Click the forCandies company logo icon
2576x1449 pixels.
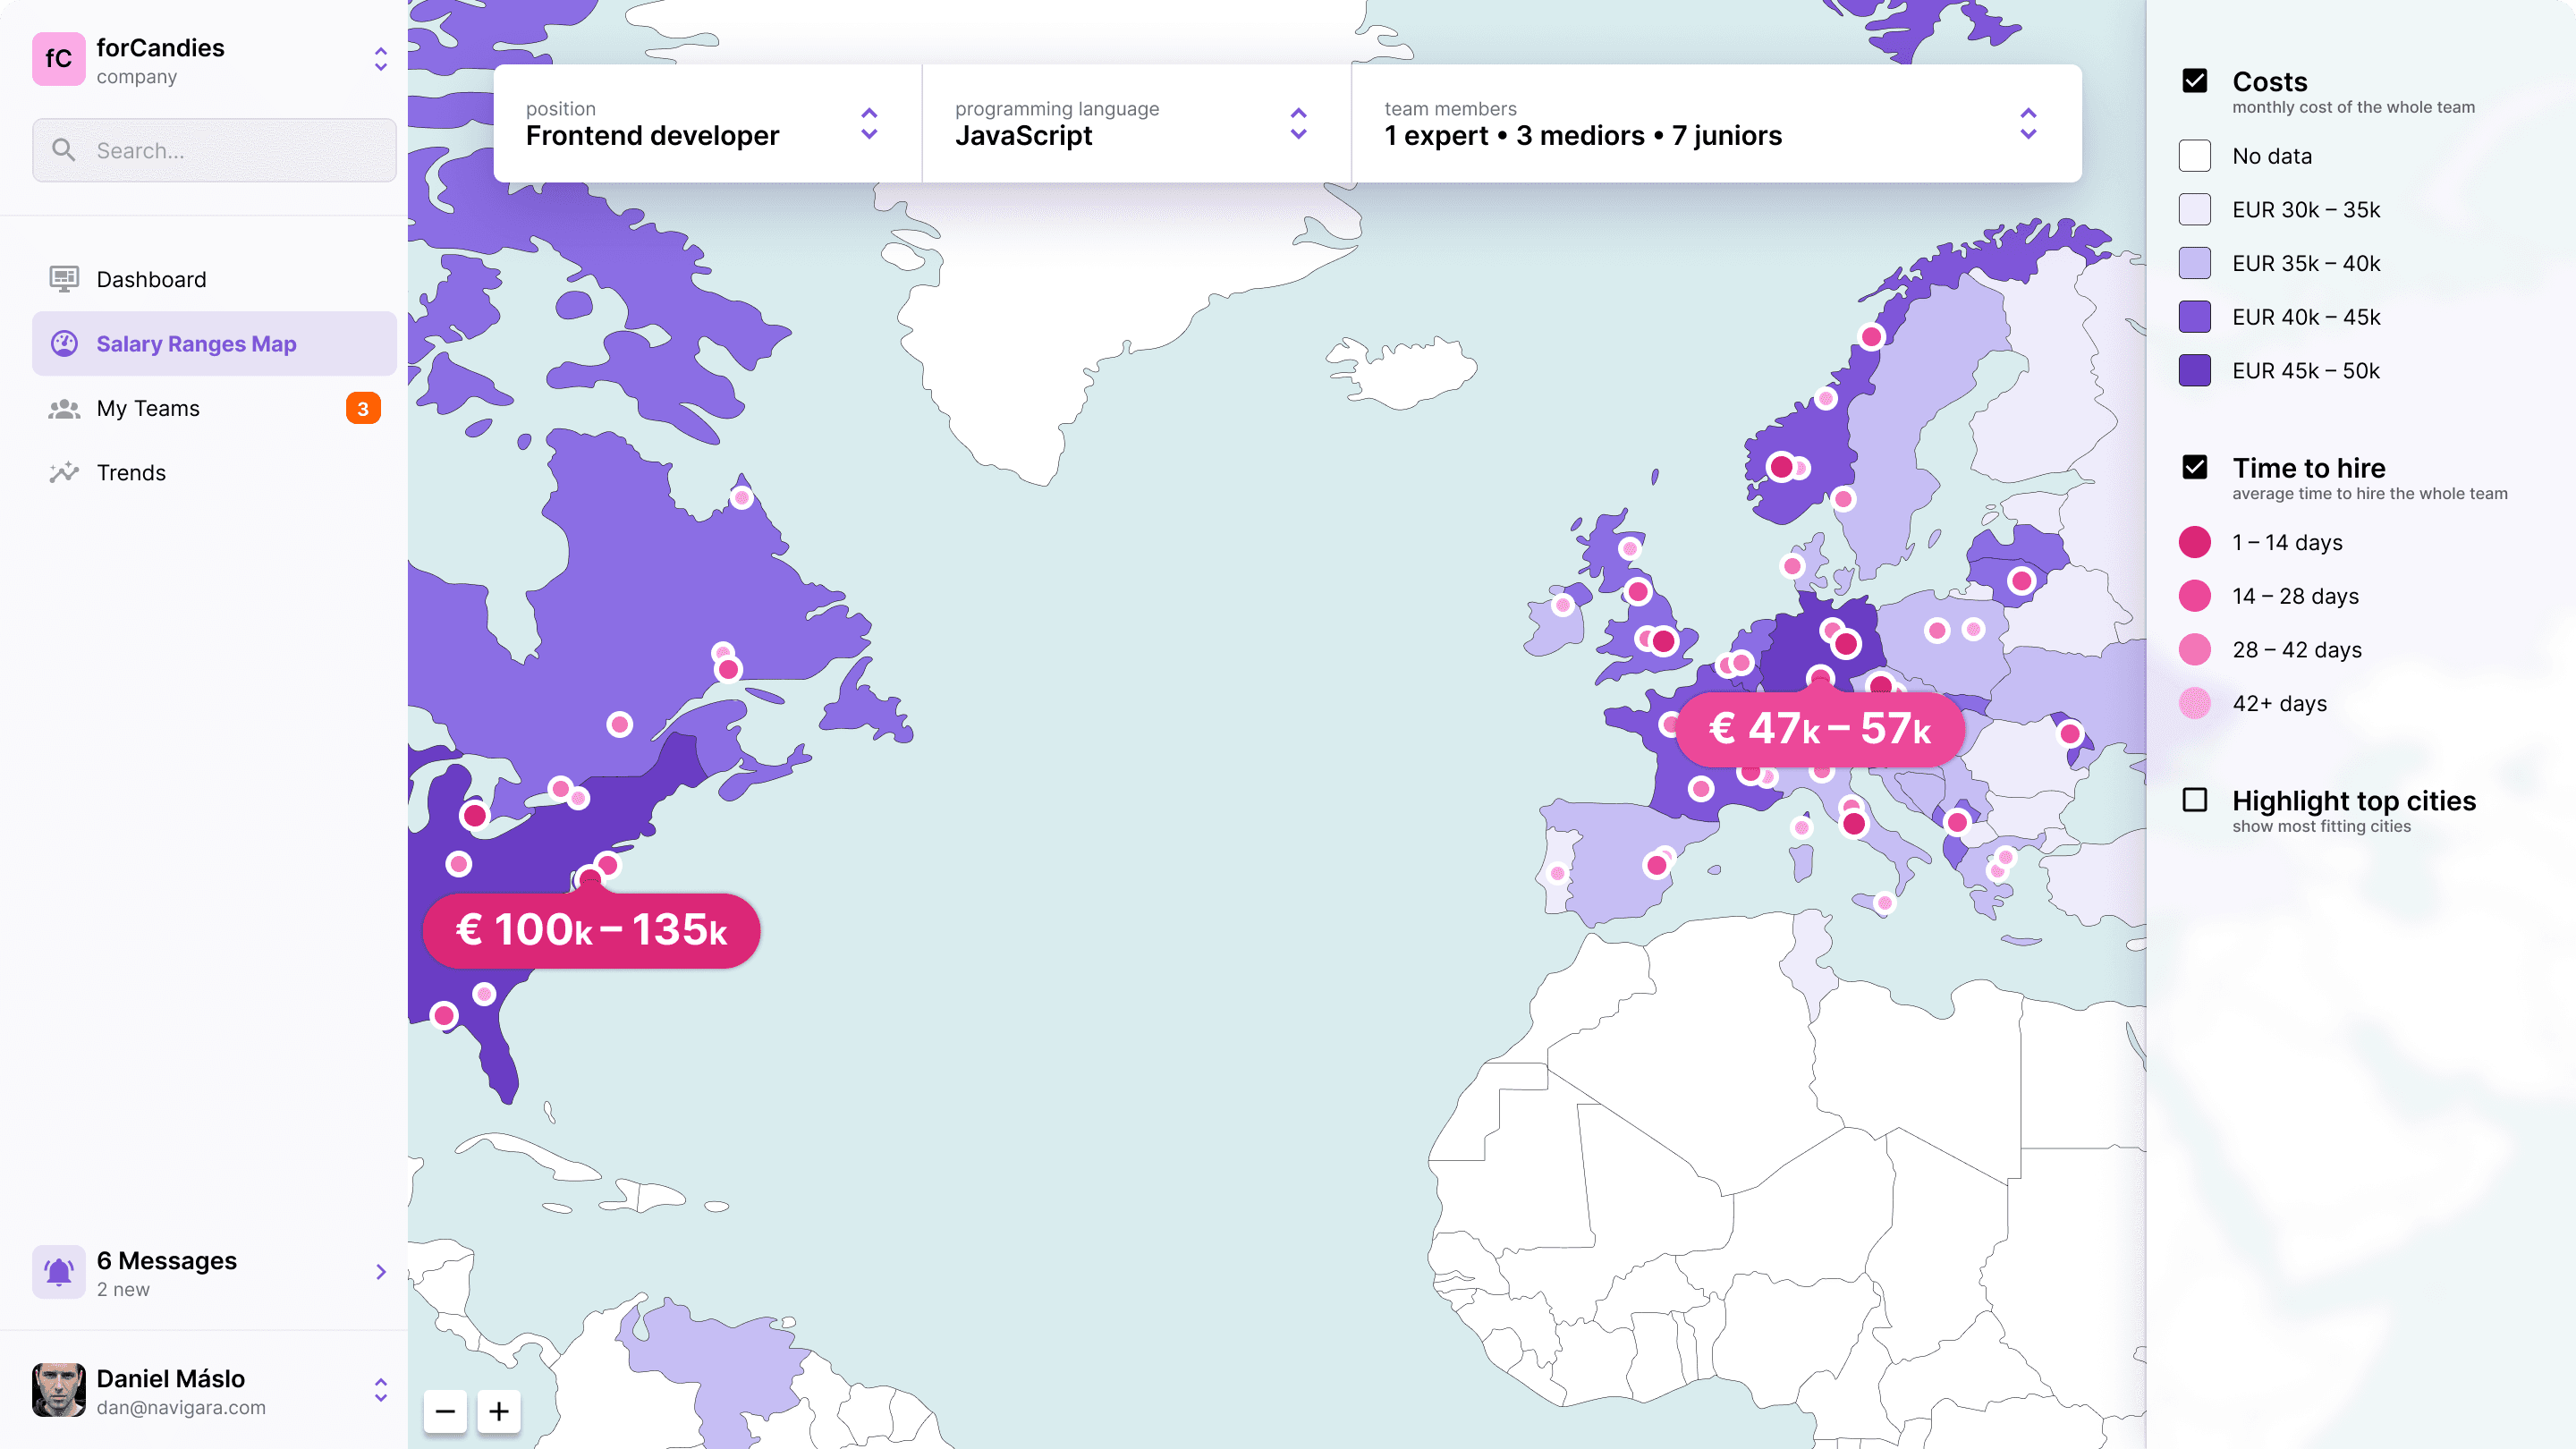[x=58, y=59]
